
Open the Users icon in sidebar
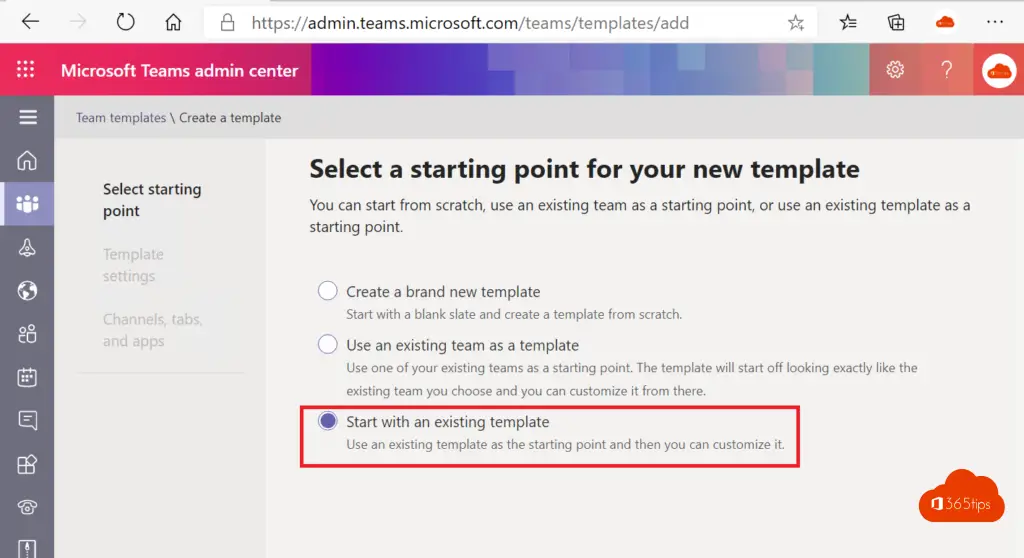27,334
